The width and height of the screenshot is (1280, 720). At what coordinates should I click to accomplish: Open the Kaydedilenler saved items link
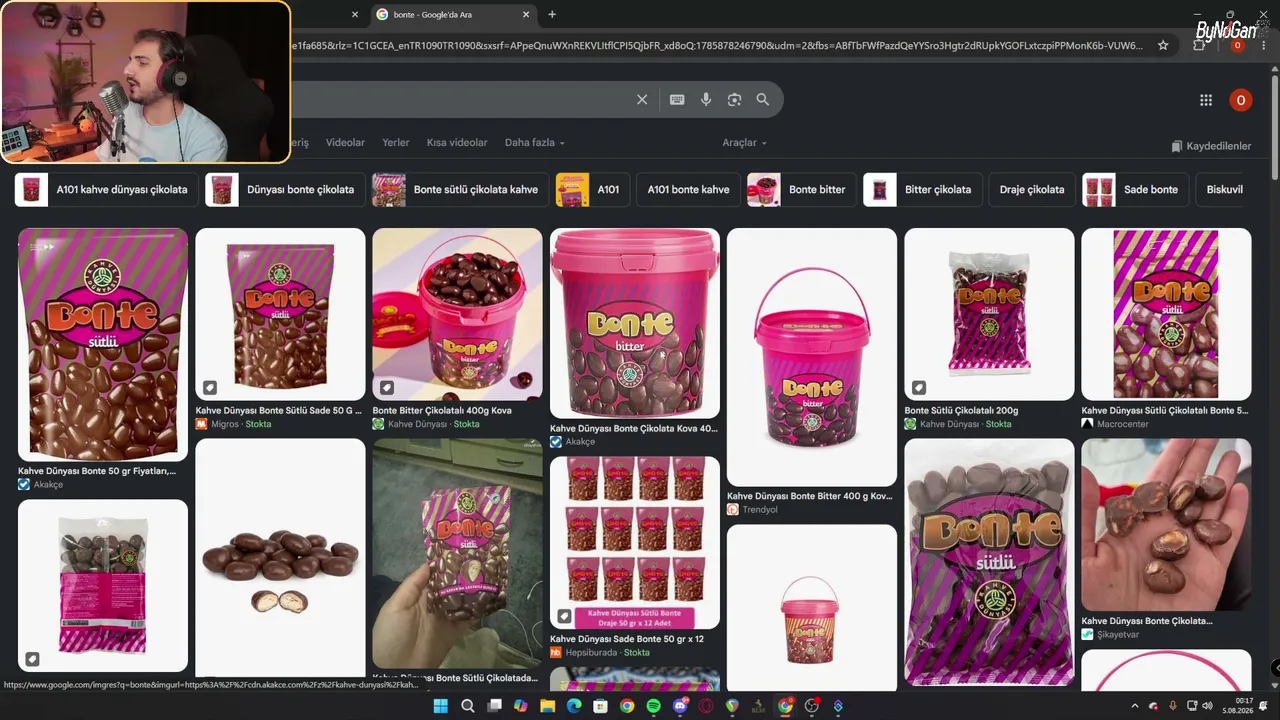pos(1211,146)
